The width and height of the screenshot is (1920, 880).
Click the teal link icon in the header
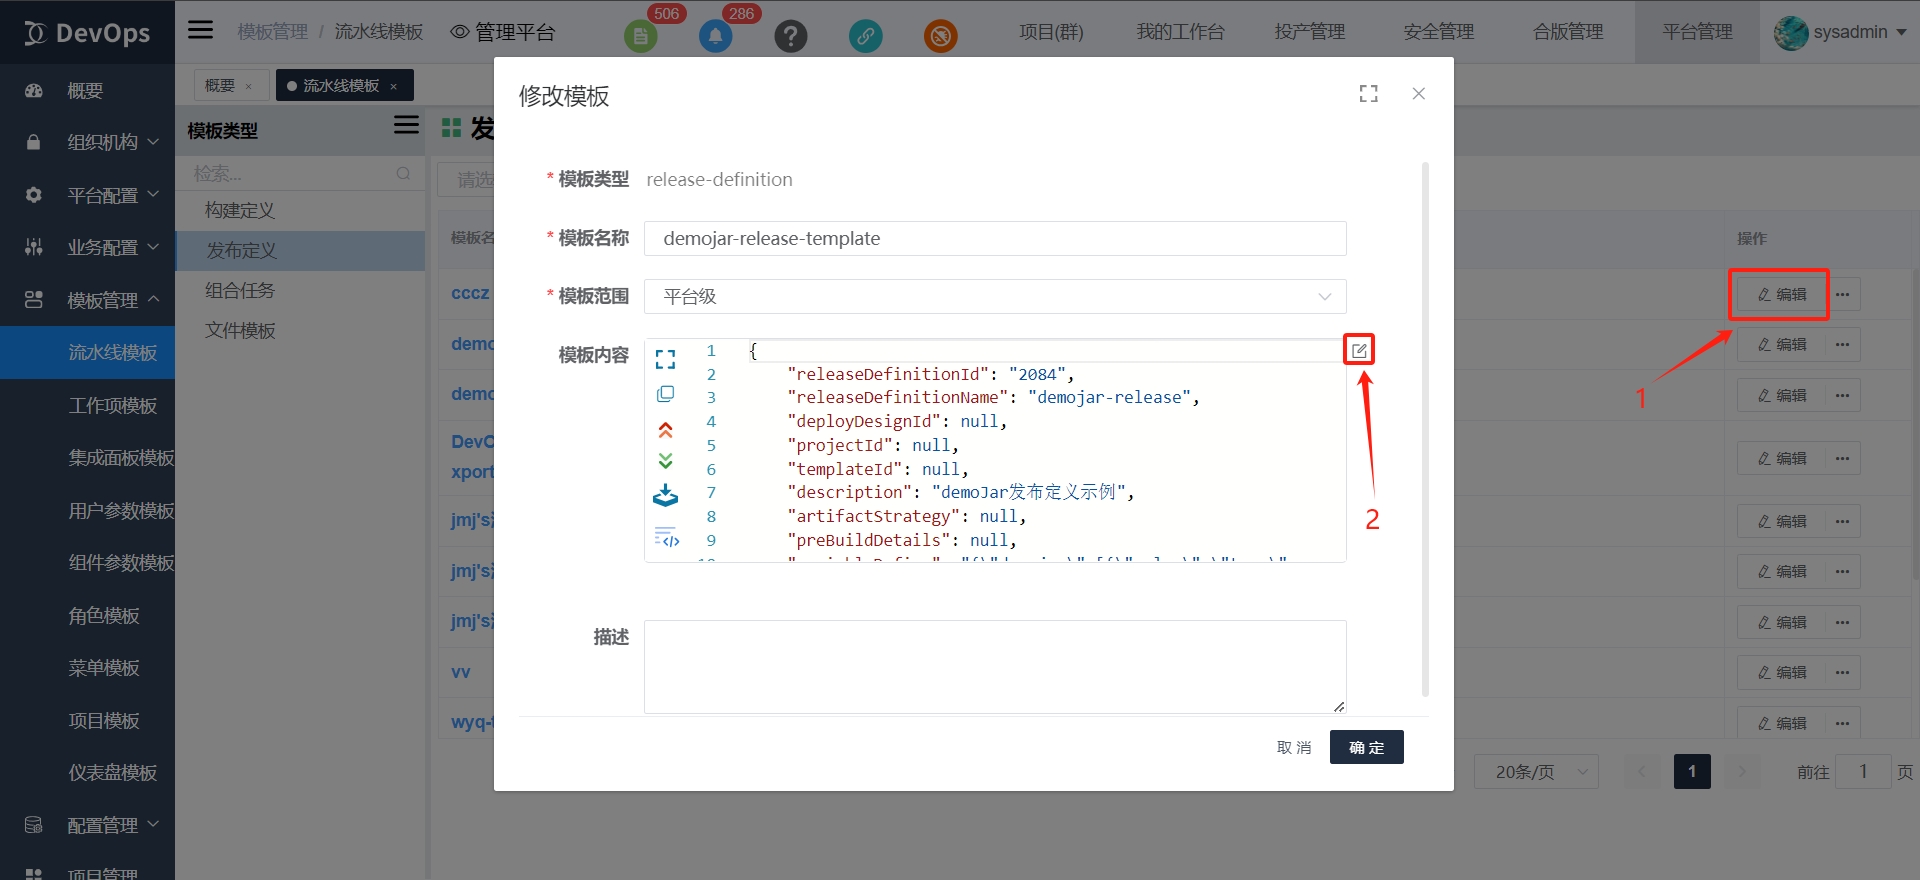pos(865,37)
